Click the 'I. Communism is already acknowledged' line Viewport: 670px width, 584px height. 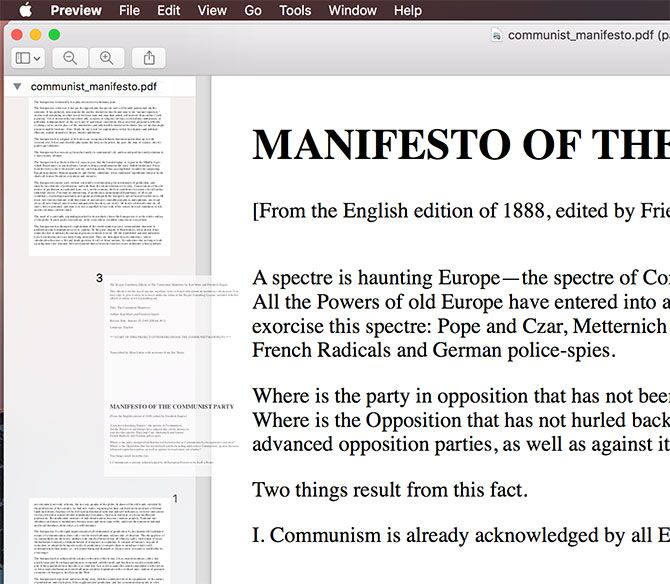461,535
